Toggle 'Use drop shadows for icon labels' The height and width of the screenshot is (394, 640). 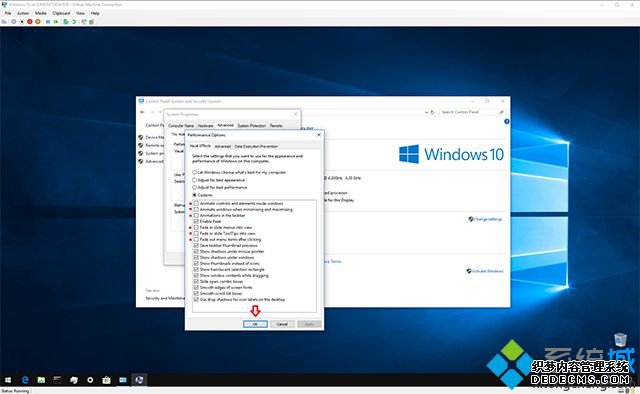point(196,299)
